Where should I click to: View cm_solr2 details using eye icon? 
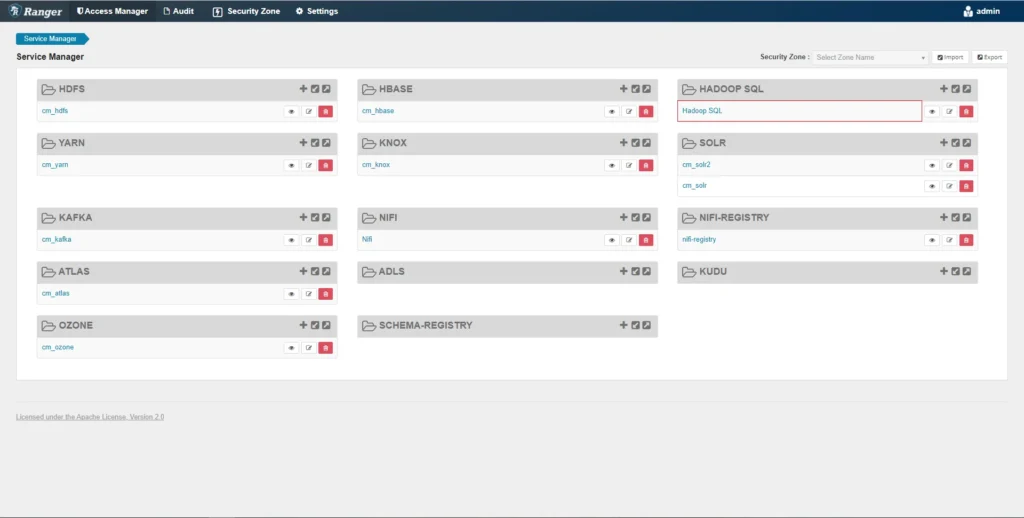point(932,165)
